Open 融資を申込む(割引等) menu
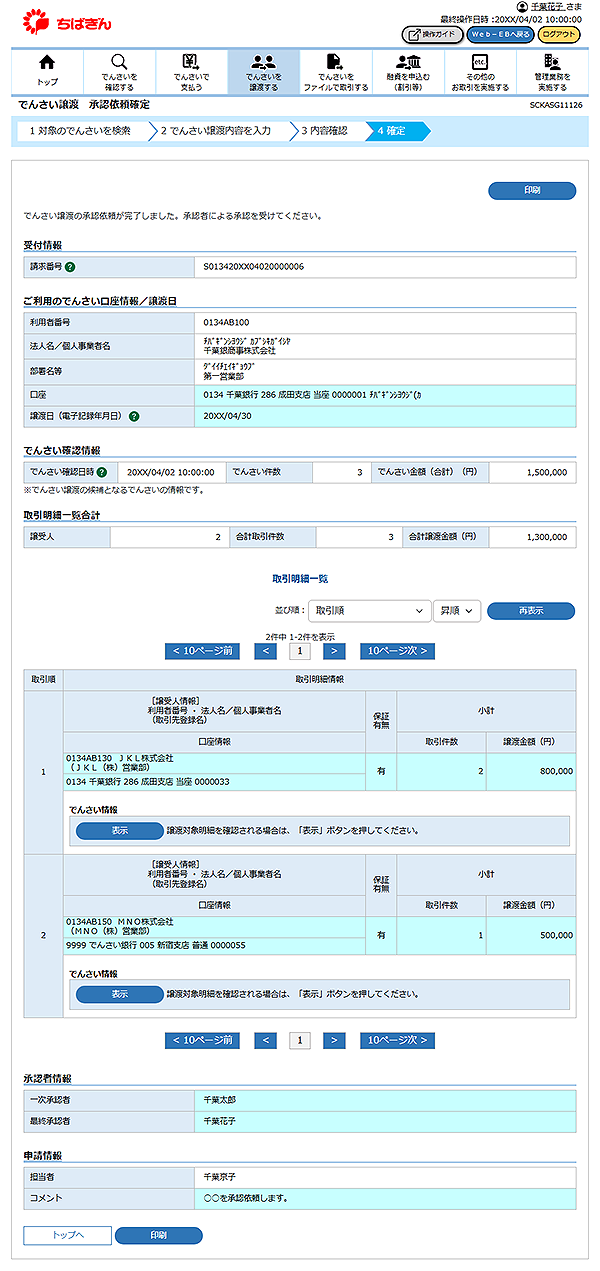This screenshot has width=600, height=1271. tap(408, 71)
